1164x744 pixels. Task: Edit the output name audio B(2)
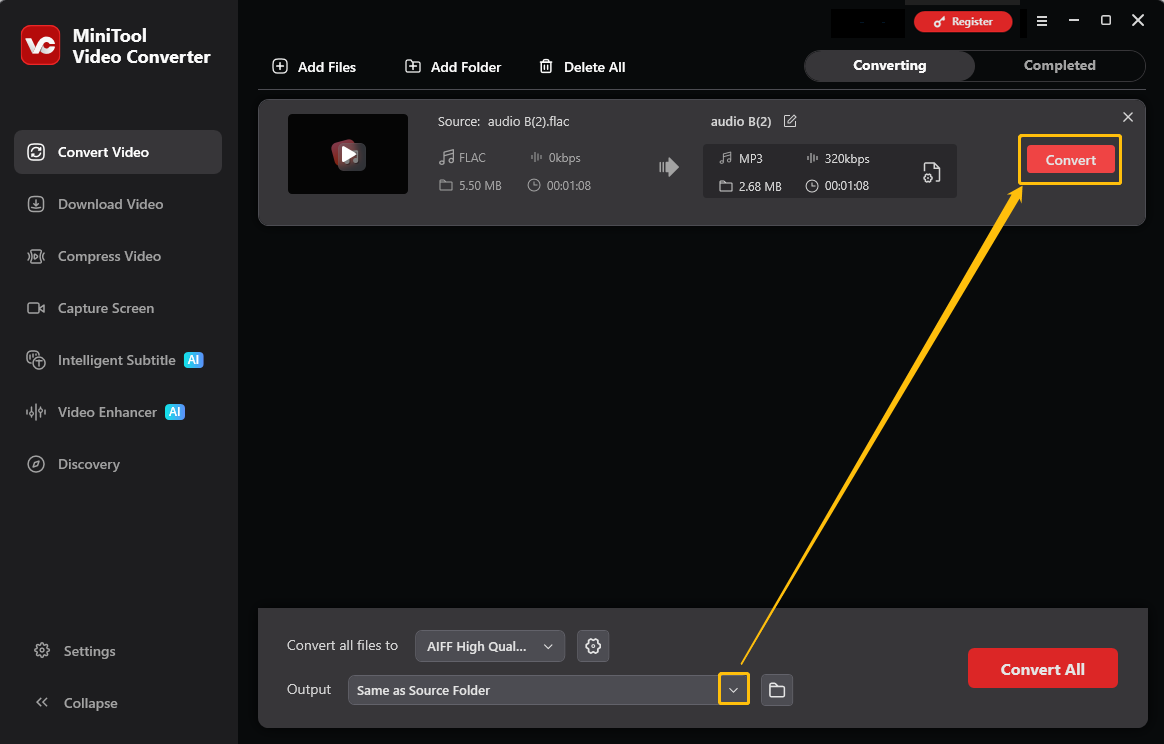790,121
